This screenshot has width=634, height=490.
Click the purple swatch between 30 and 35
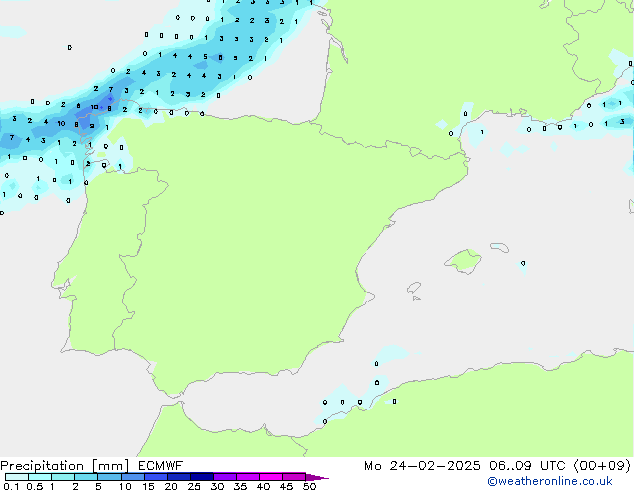pos(224,477)
